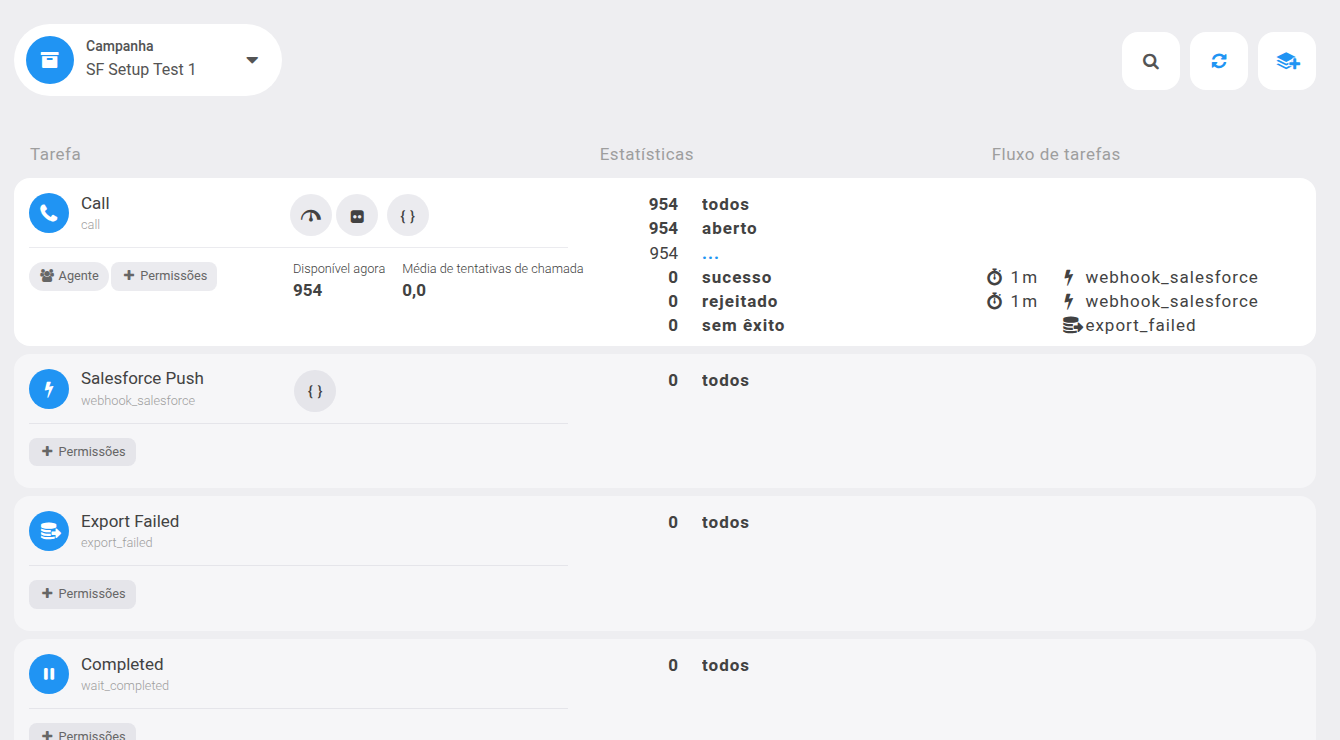Open the Completed task title
Screen dimensions: 1340x740
point(122,664)
